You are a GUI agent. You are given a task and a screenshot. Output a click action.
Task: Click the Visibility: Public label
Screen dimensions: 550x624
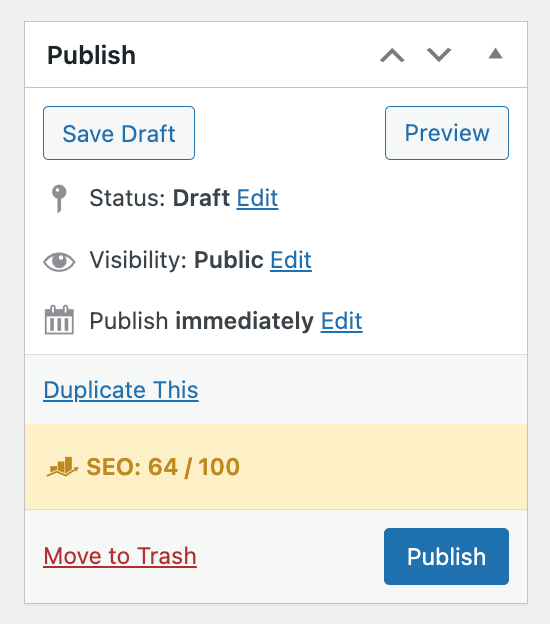click(x=176, y=260)
